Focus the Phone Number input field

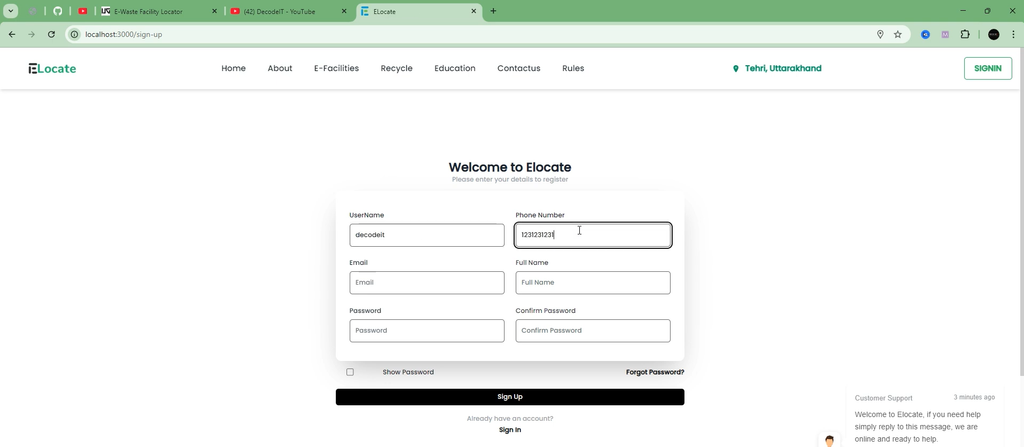coord(593,235)
